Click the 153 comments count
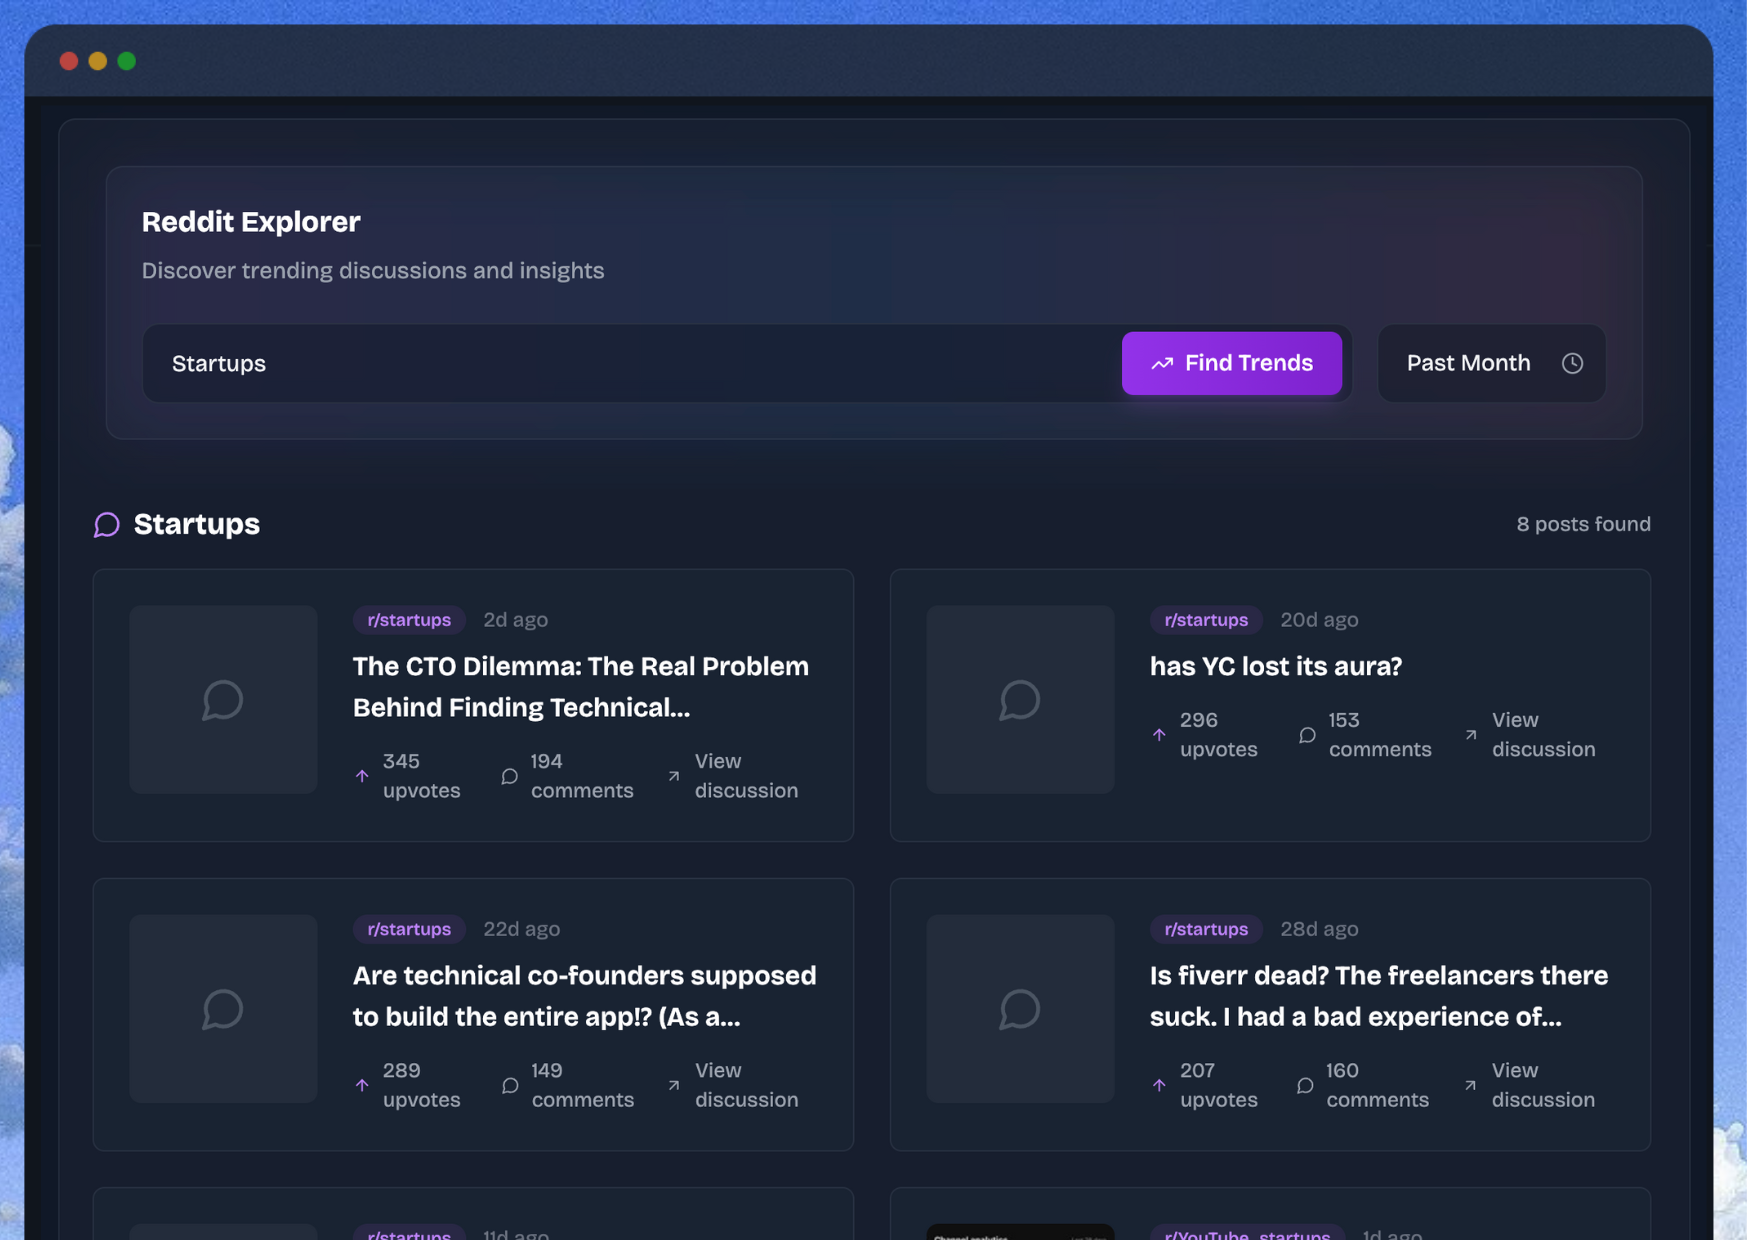Image resolution: width=1748 pixels, height=1240 pixels. pos(1379,735)
